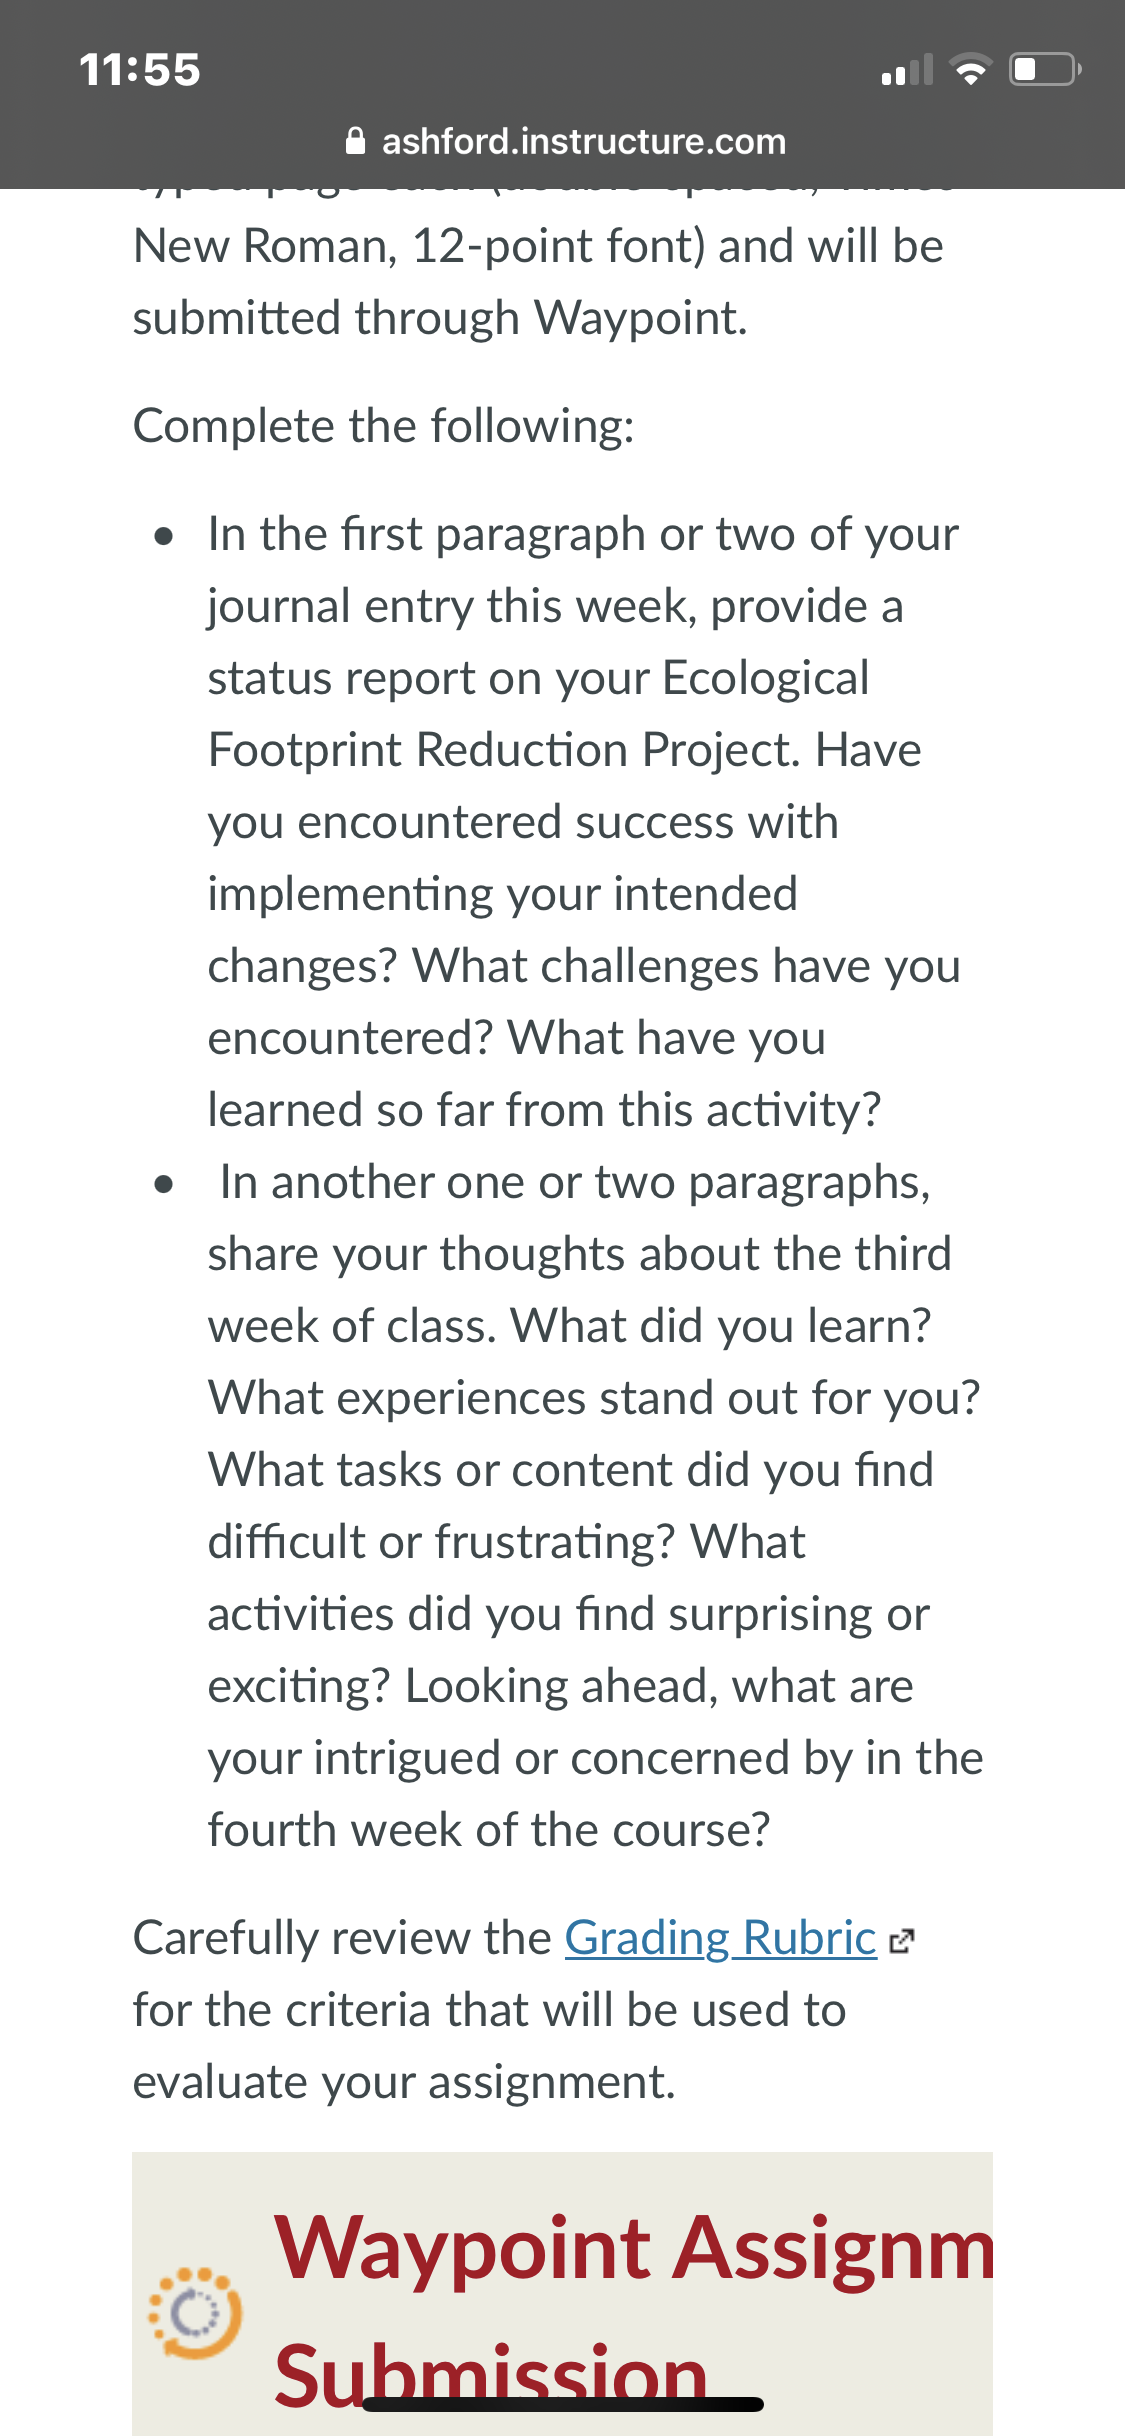1125x2436 pixels.
Task: Tap the first bullet point marker
Action: point(165,537)
